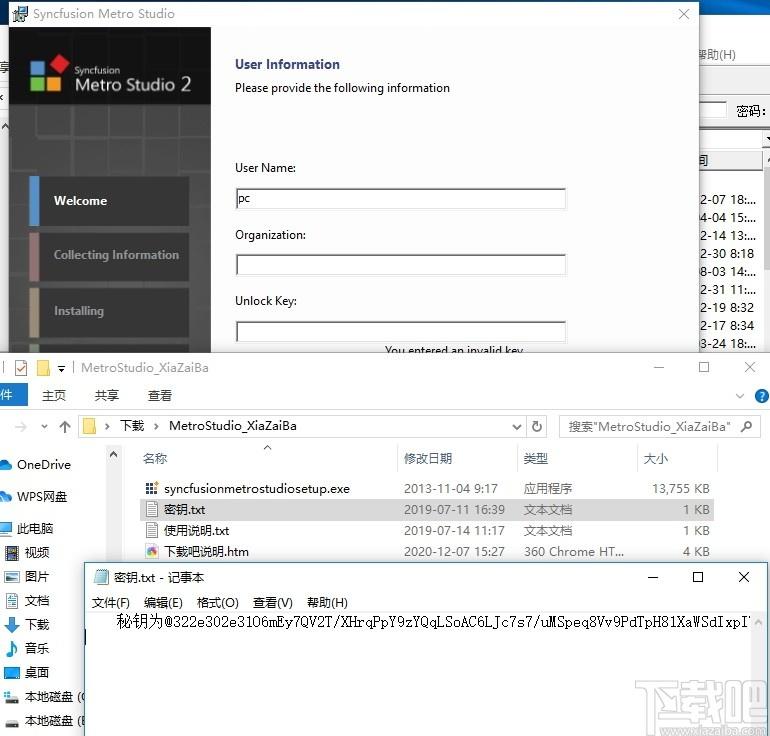The width and height of the screenshot is (770, 736).
Task: Sort files by 修改日期 column header
Action: click(428, 459)
